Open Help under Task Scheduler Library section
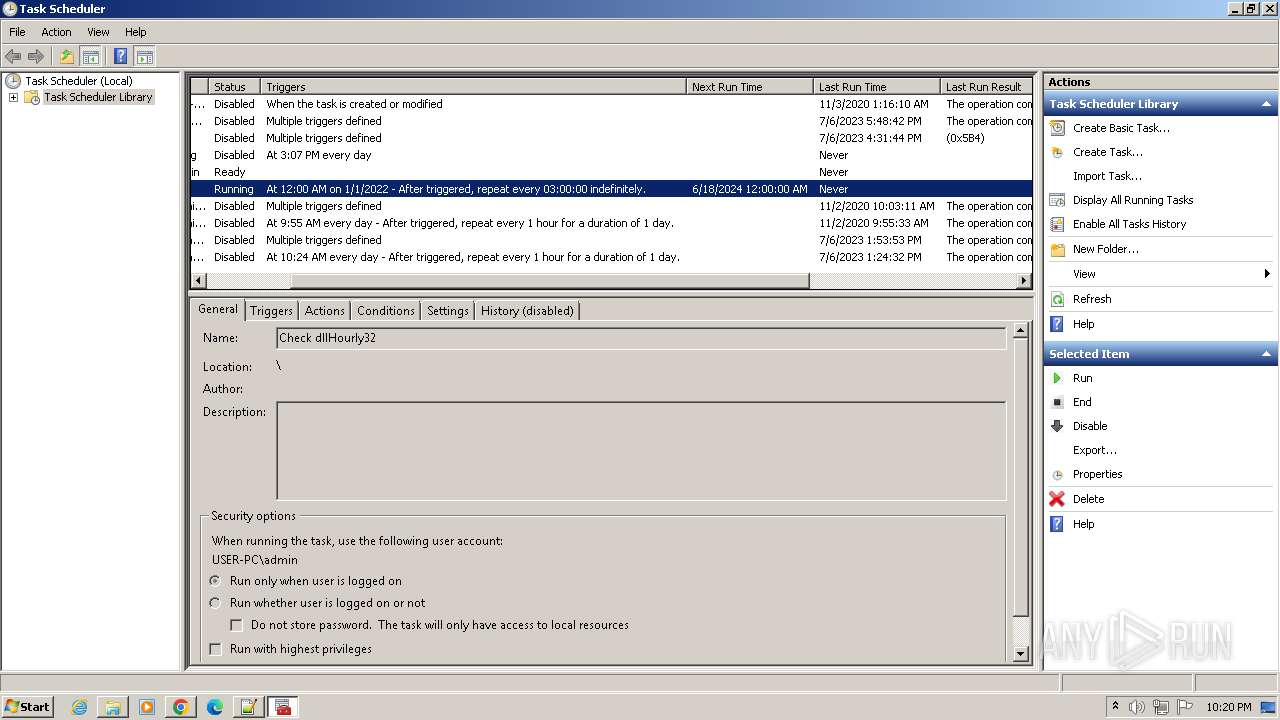This screenshot has height=720, width=1280. (x=1083, y=324)
